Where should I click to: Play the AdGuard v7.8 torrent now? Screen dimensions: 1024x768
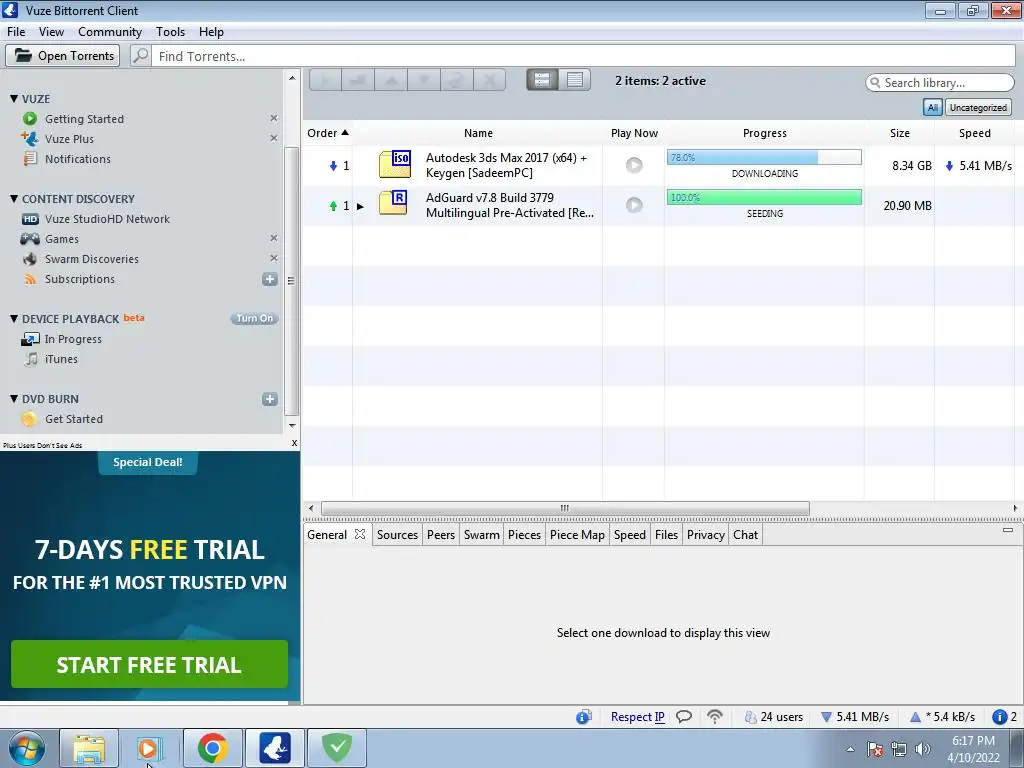(x=633, y=205)
